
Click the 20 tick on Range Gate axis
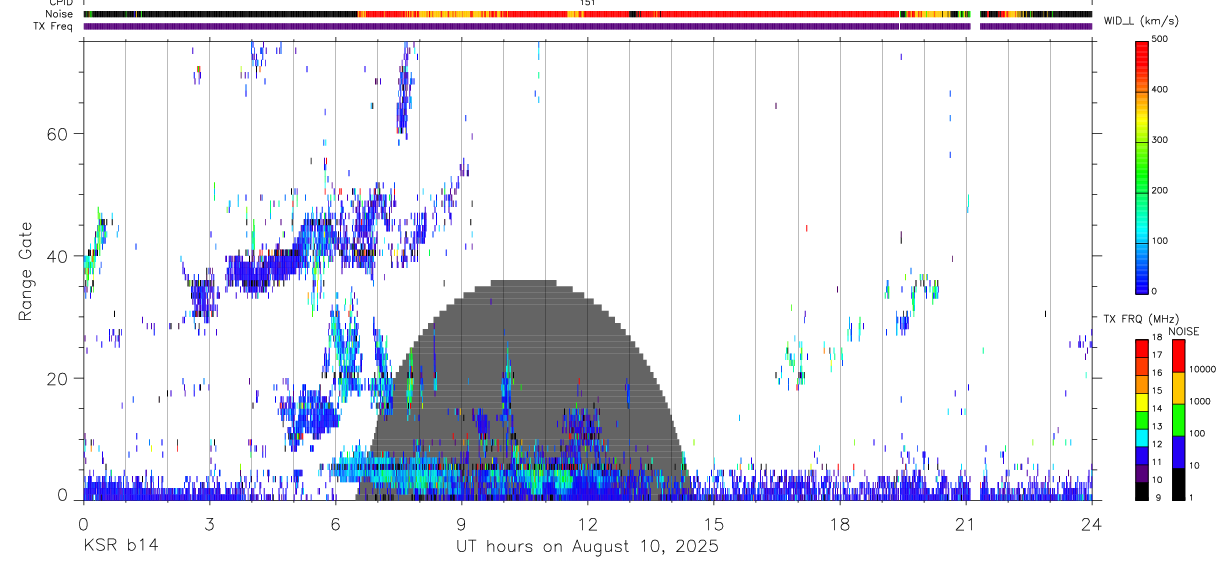(59, 378)
